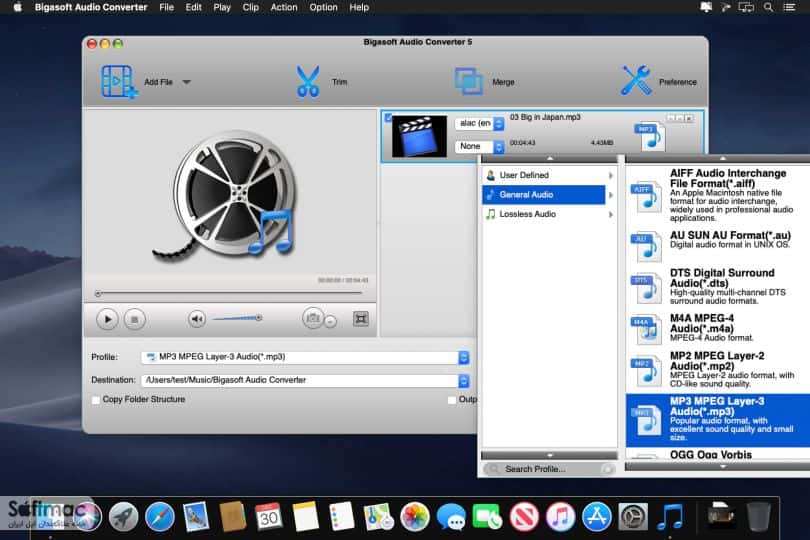Open the snapshot options small arrow button
The image size is (810, 540).
coord(331,321)
